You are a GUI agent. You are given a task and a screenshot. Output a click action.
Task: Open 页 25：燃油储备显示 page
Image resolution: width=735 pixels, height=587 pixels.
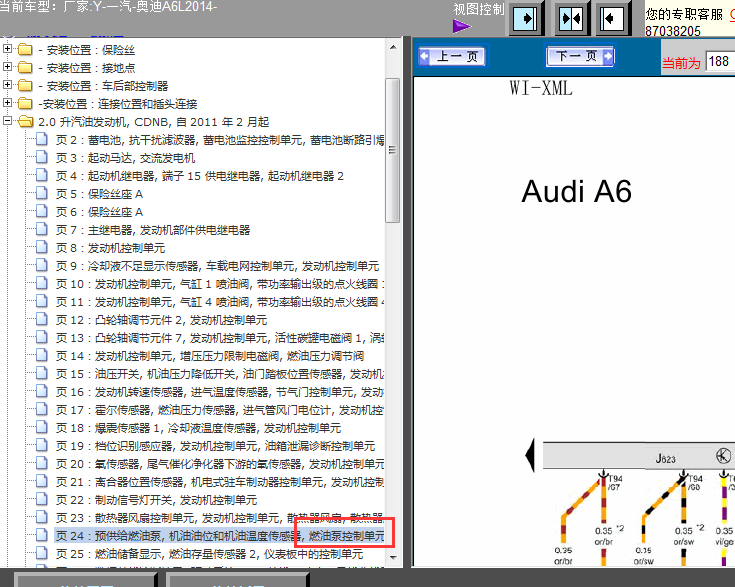tap(210, 554)
